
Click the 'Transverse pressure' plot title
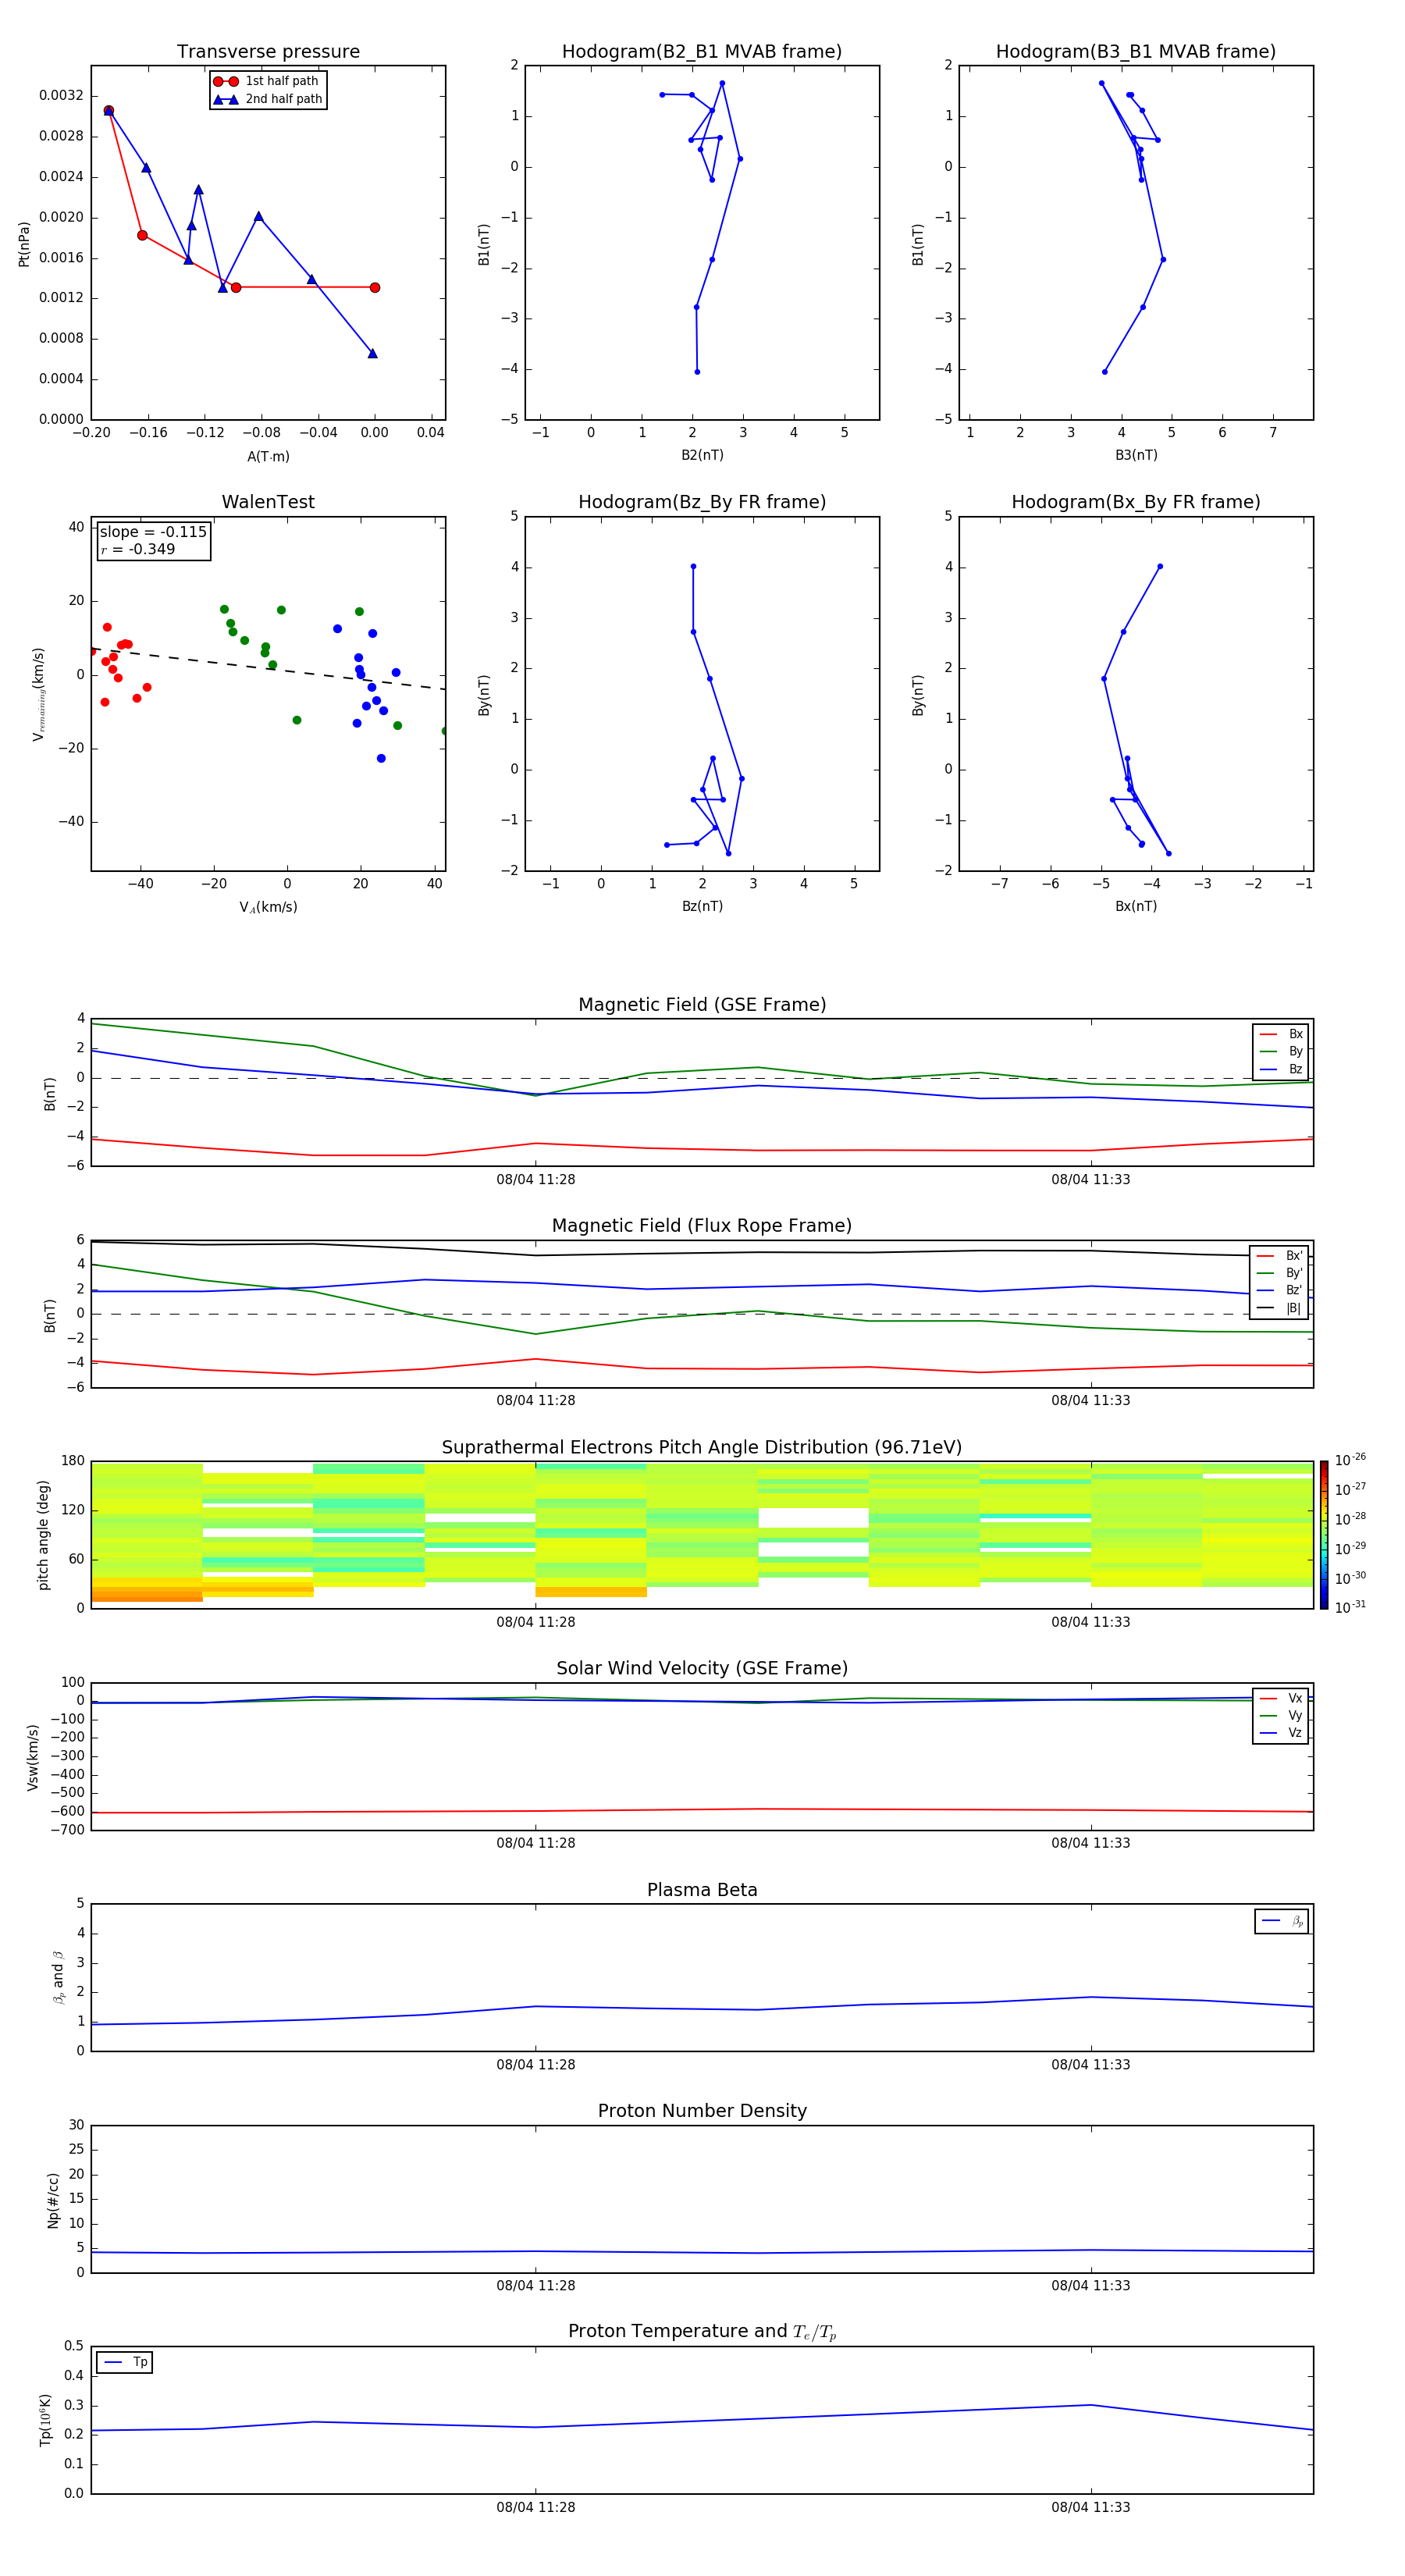268,52
